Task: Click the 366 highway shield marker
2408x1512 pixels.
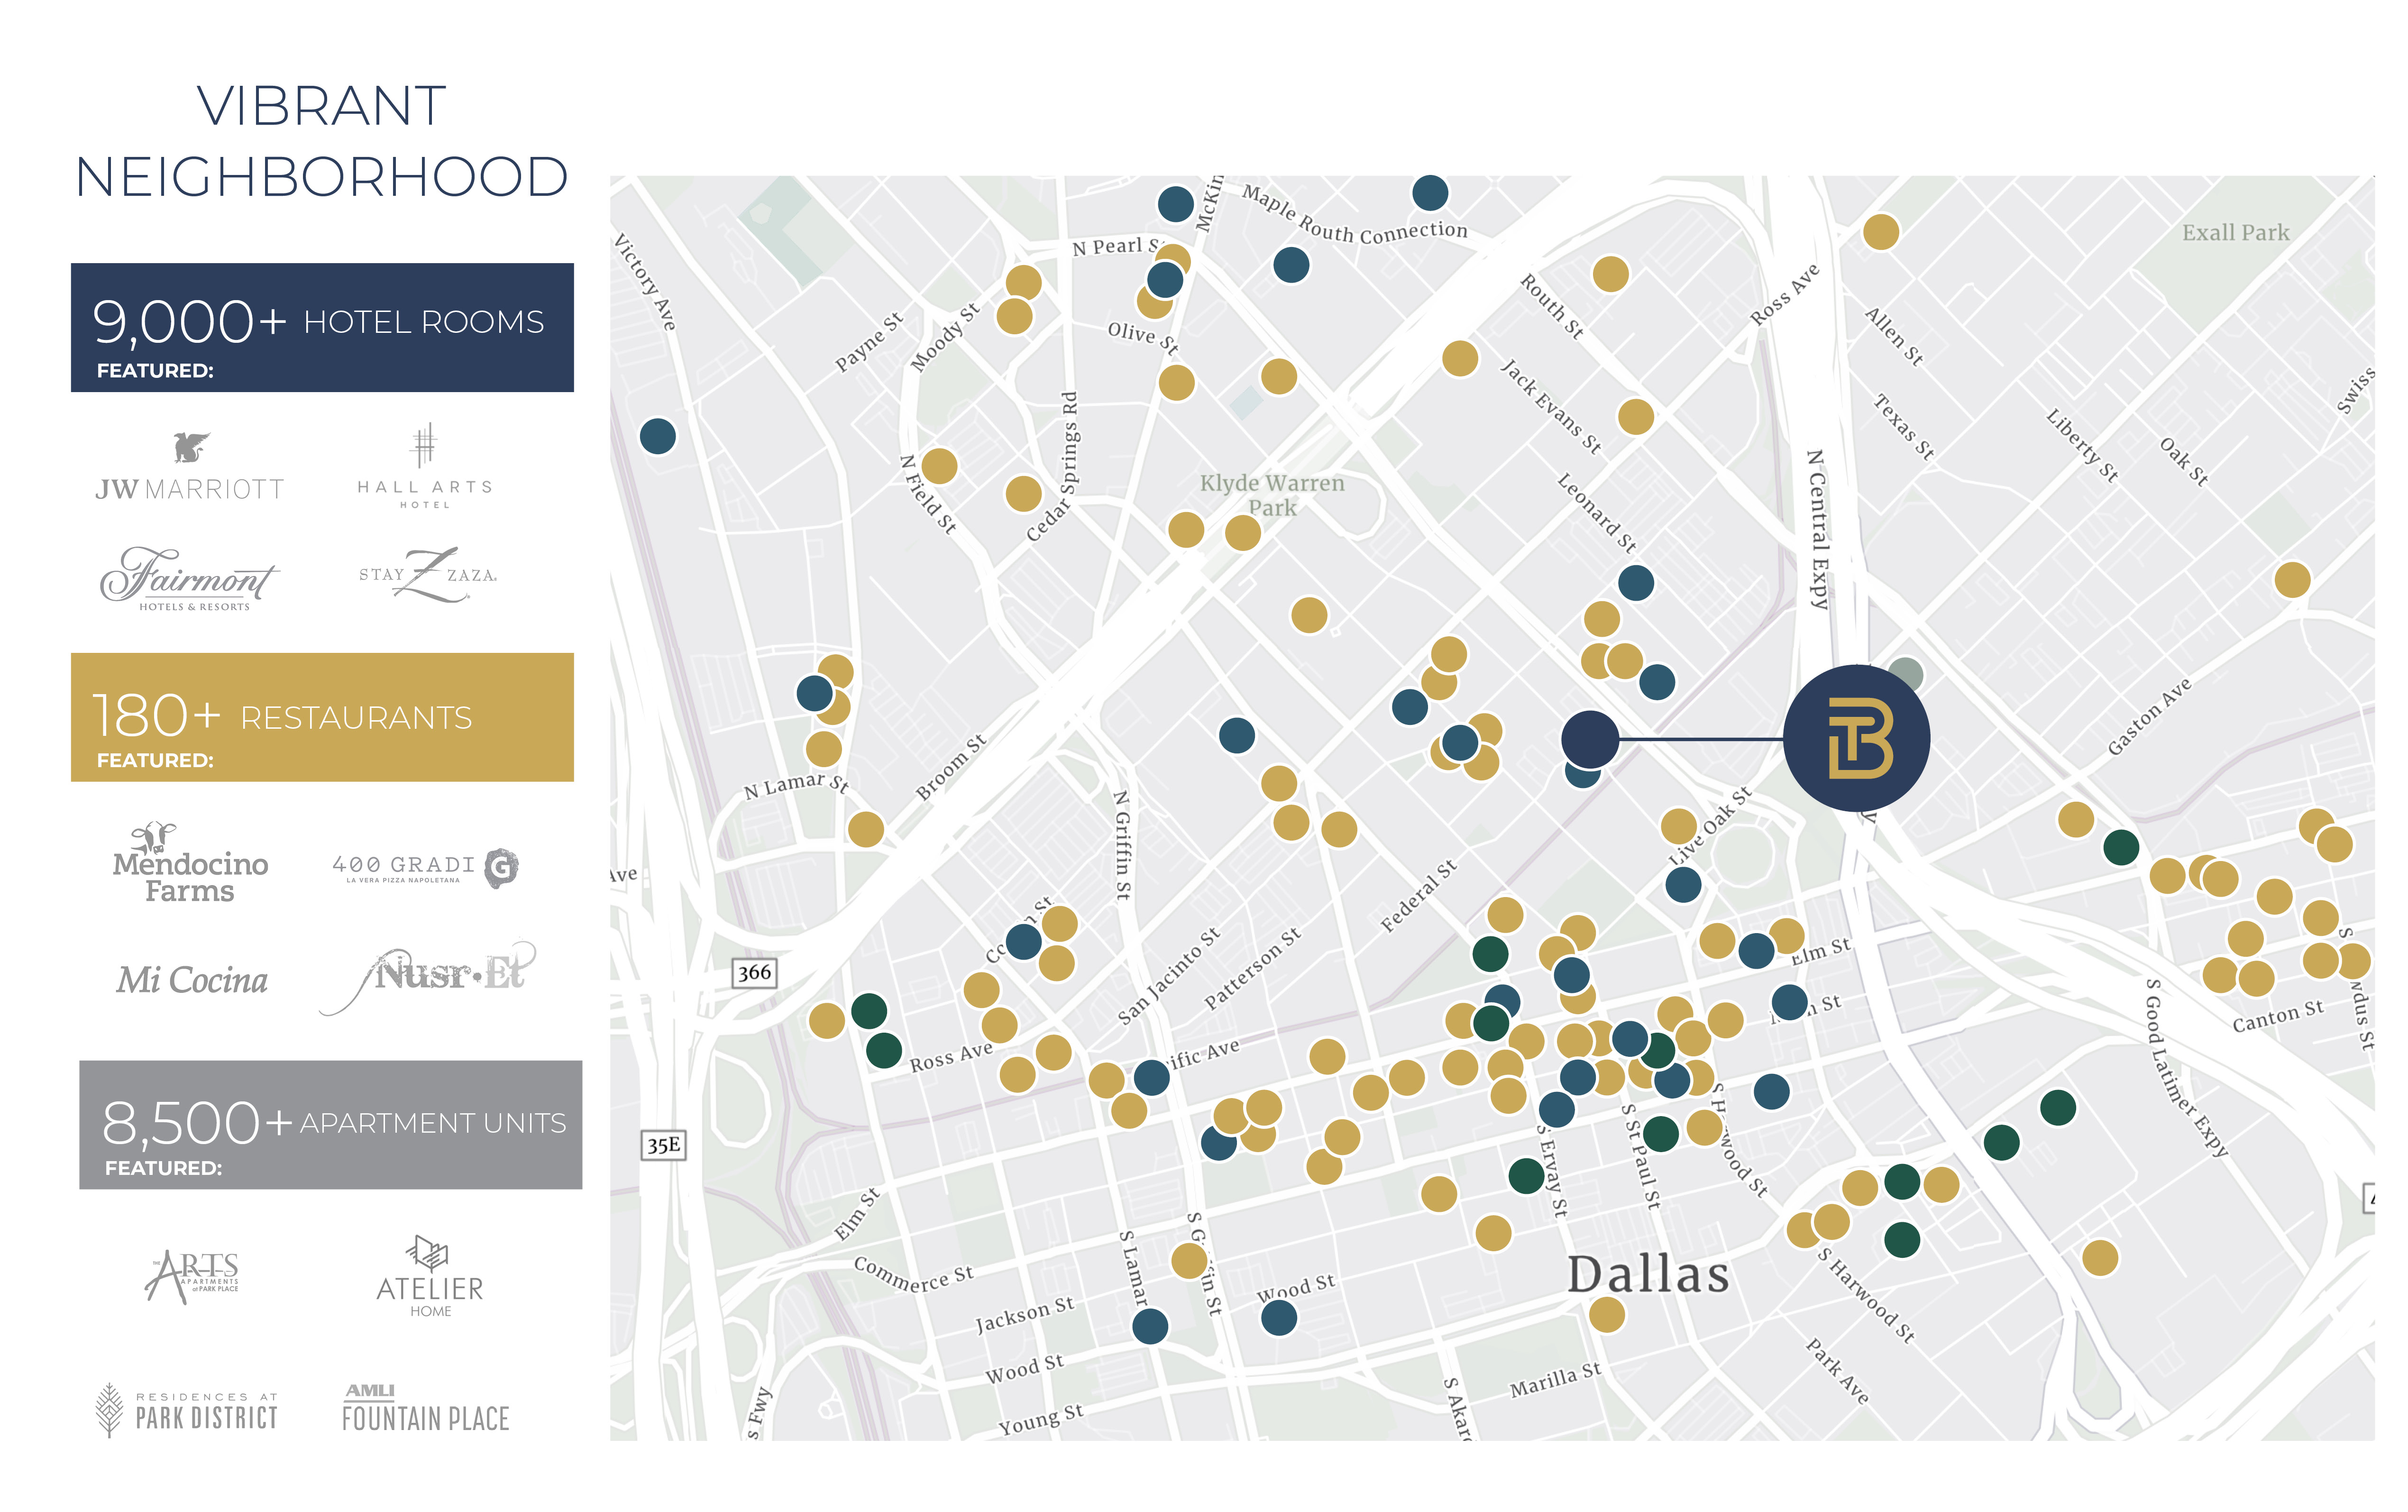Action: 755,973
